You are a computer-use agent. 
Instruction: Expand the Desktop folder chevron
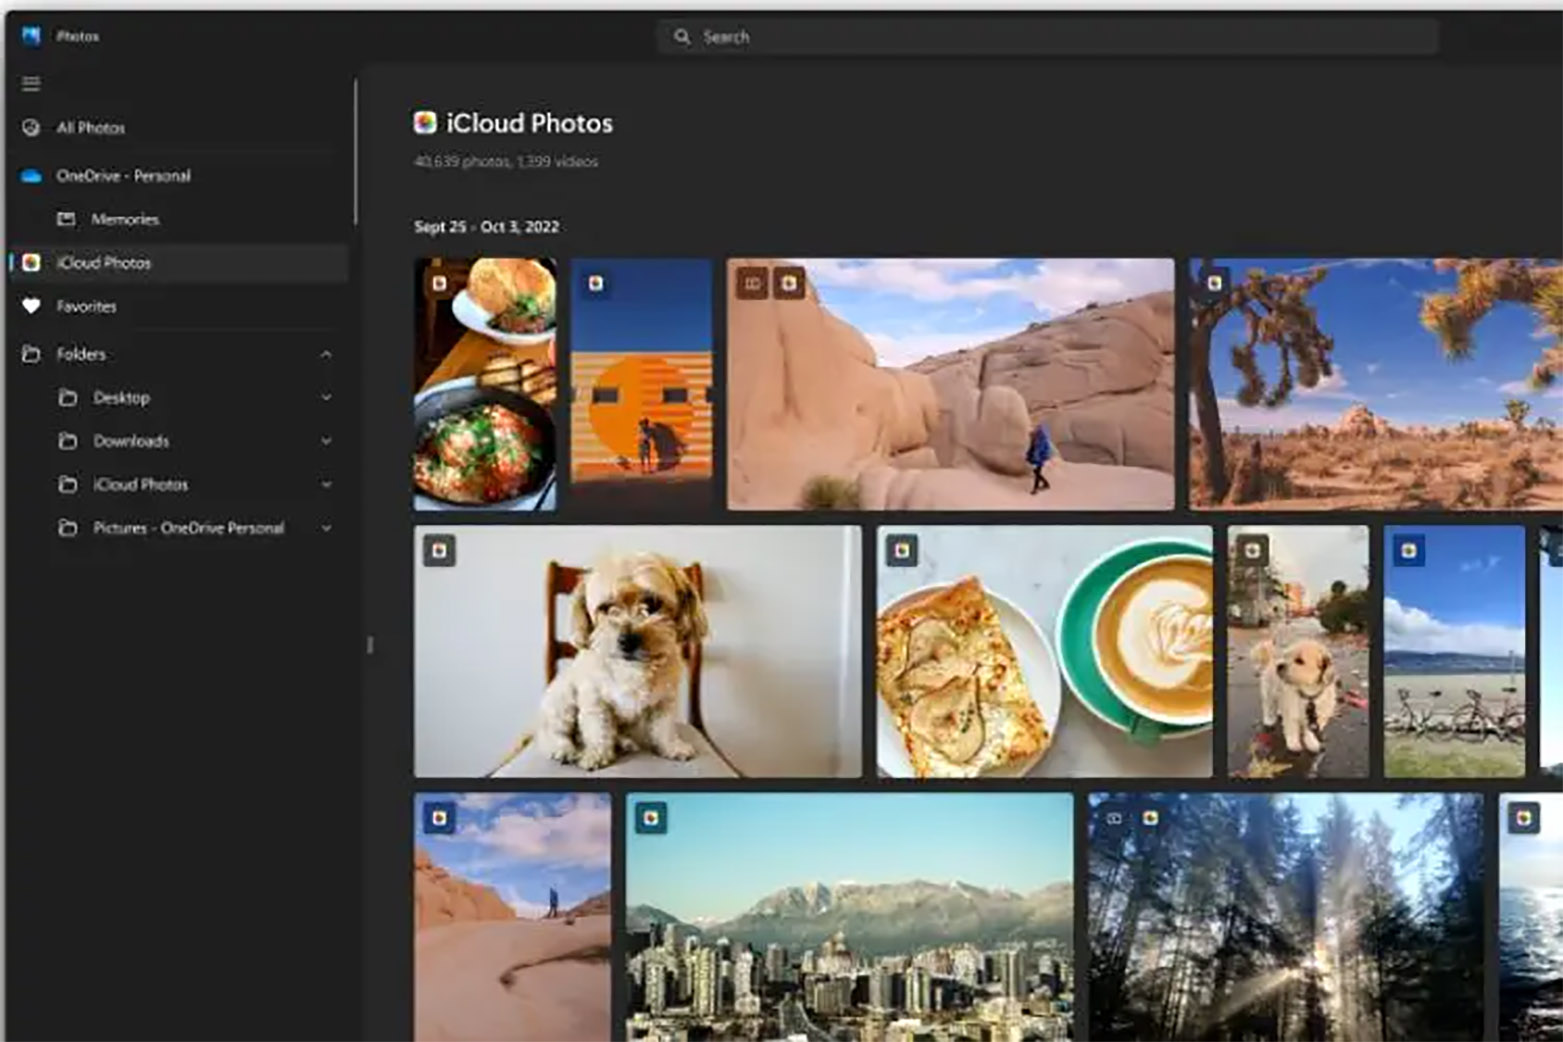326,398
